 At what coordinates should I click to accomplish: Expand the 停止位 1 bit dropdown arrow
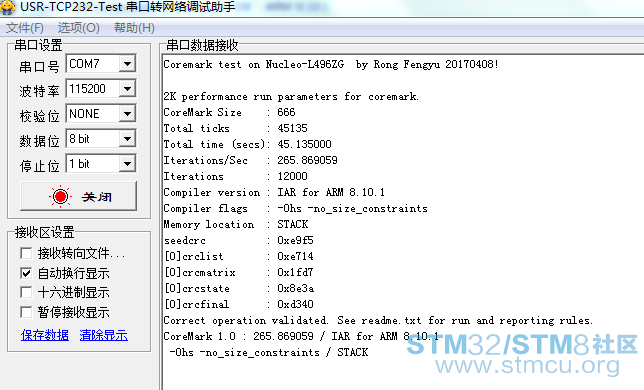(x=127, y=164)
